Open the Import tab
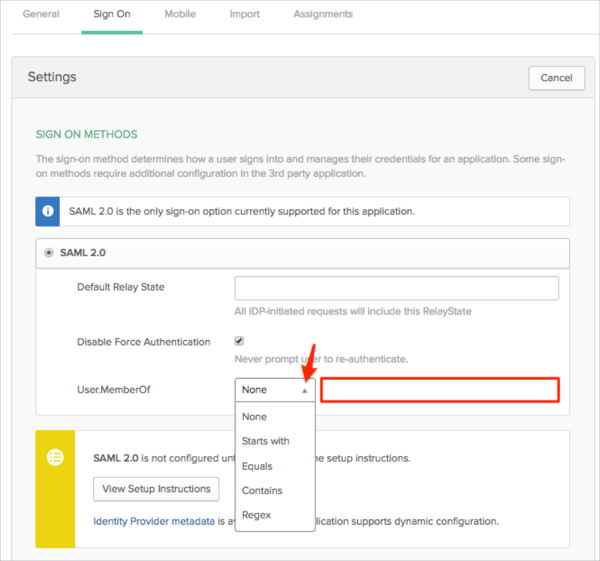Screen dimensions: 600x561 (x=244, y=15)
